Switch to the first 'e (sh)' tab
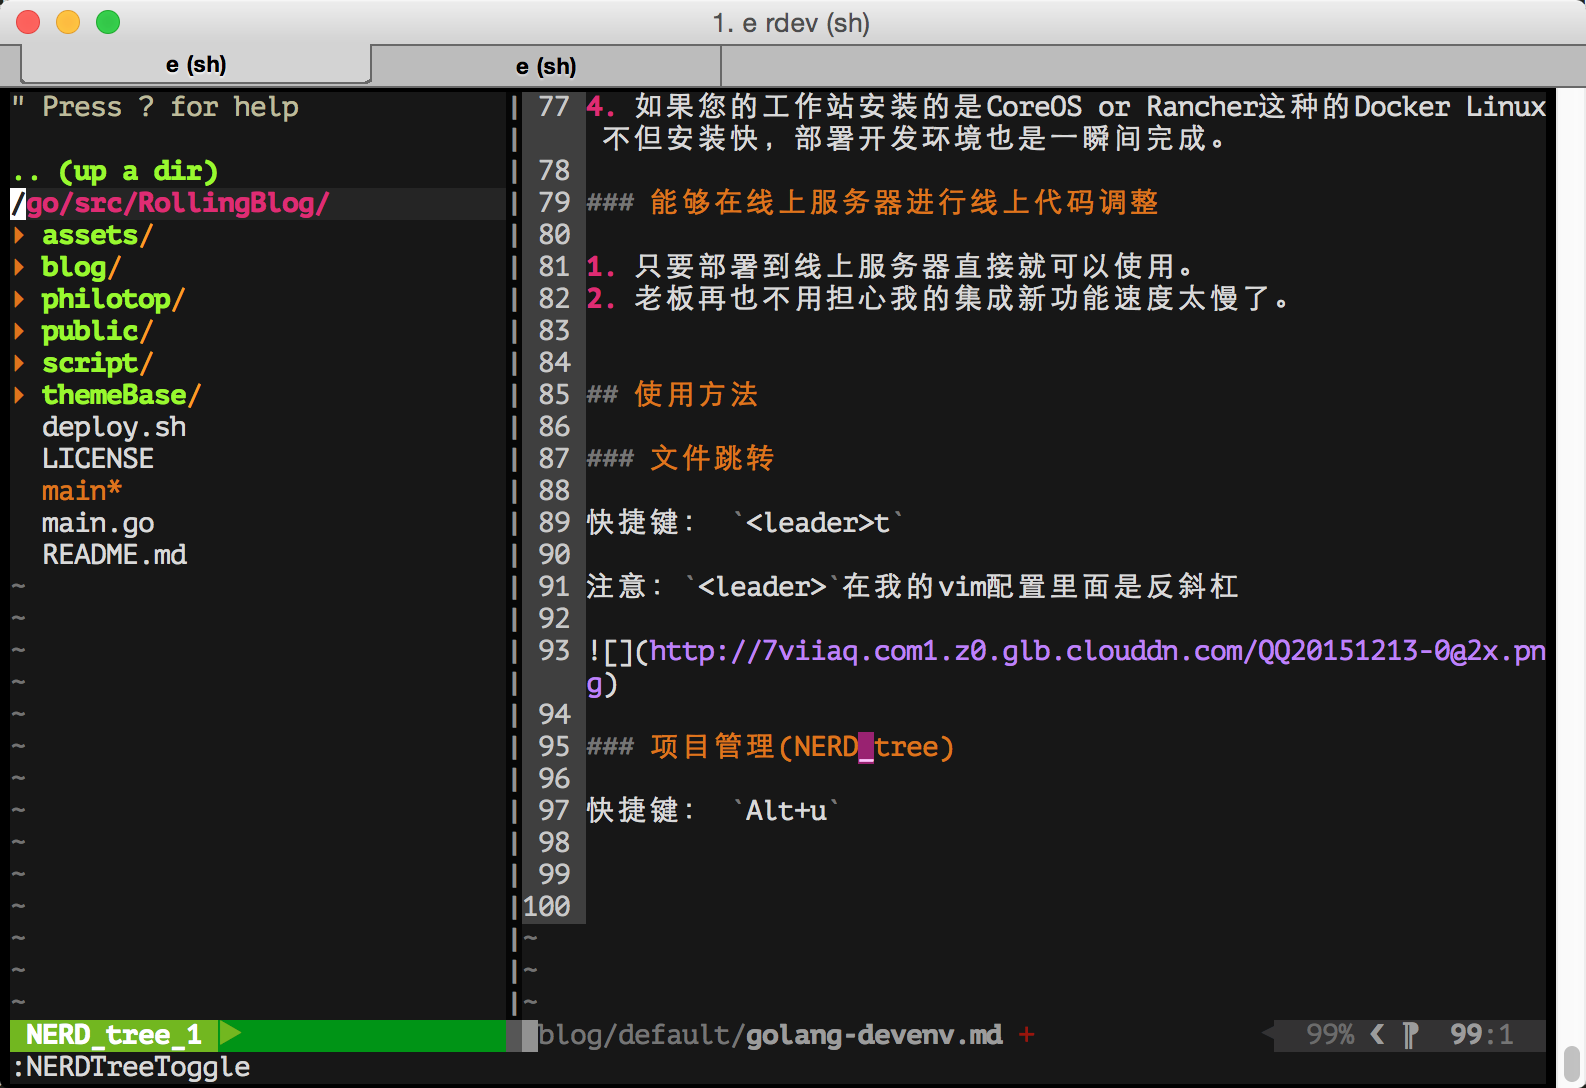This screenshot has width=1586, height=1088. (196, 65)
